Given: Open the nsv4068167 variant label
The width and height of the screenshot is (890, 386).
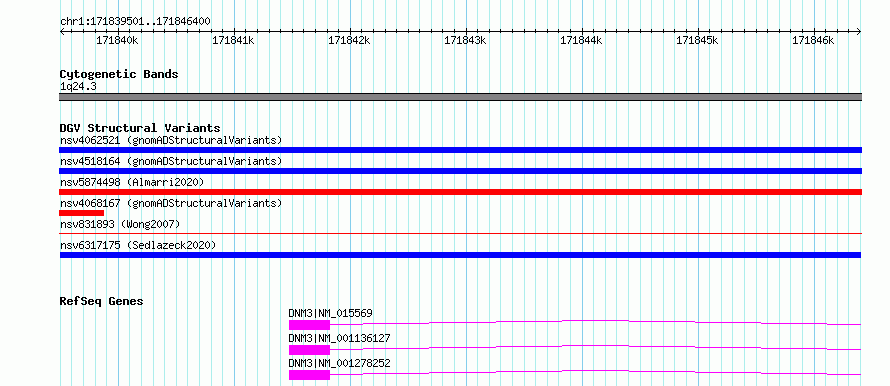Looking at the screenshot, I should (171, 203).
